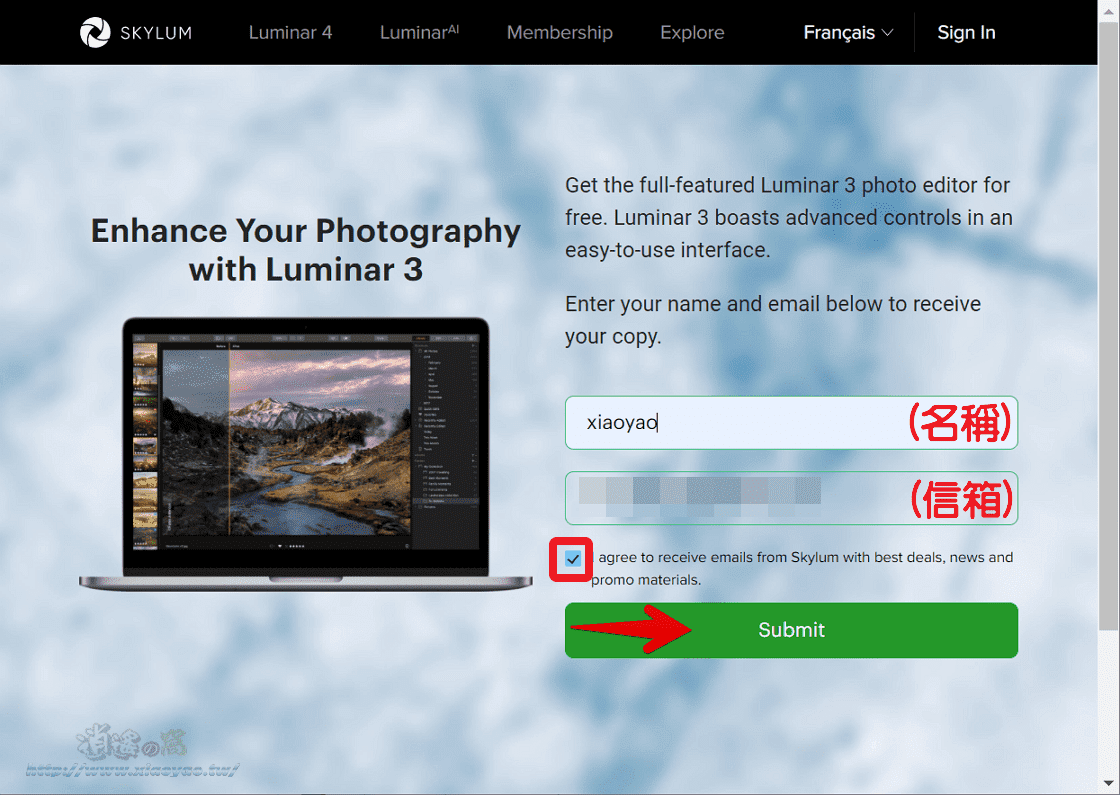Click the text about the full-featured Luminar 3 photo editor

click(x=789, y=217)
